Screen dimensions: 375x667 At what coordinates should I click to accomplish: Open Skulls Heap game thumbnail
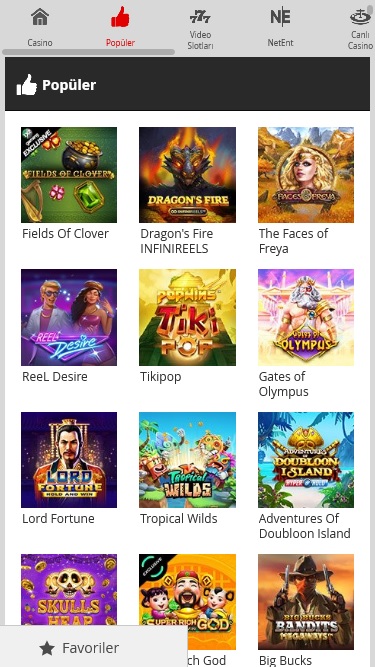(69, 590)
